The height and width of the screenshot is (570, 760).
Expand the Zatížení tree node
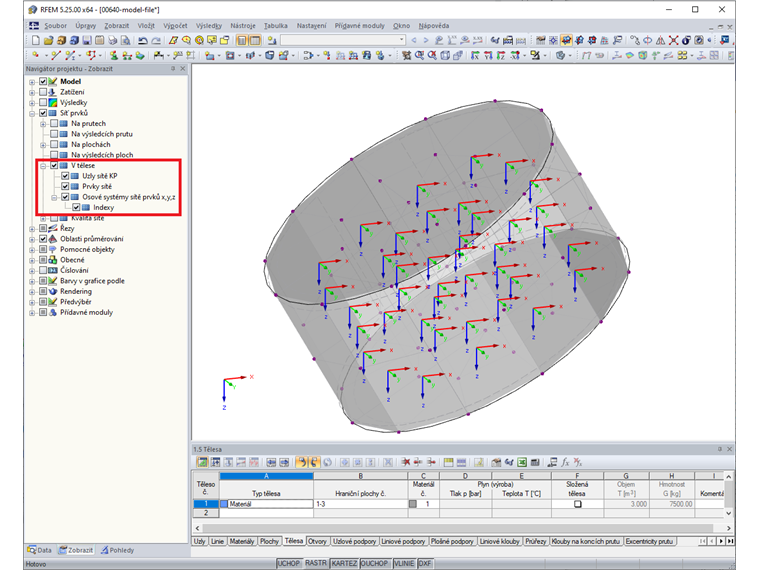(x=32, y=92)
